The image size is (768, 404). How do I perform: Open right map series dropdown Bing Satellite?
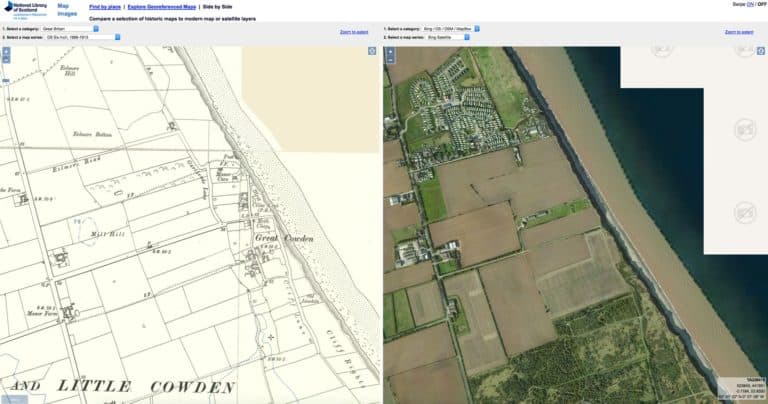(448, 37)
